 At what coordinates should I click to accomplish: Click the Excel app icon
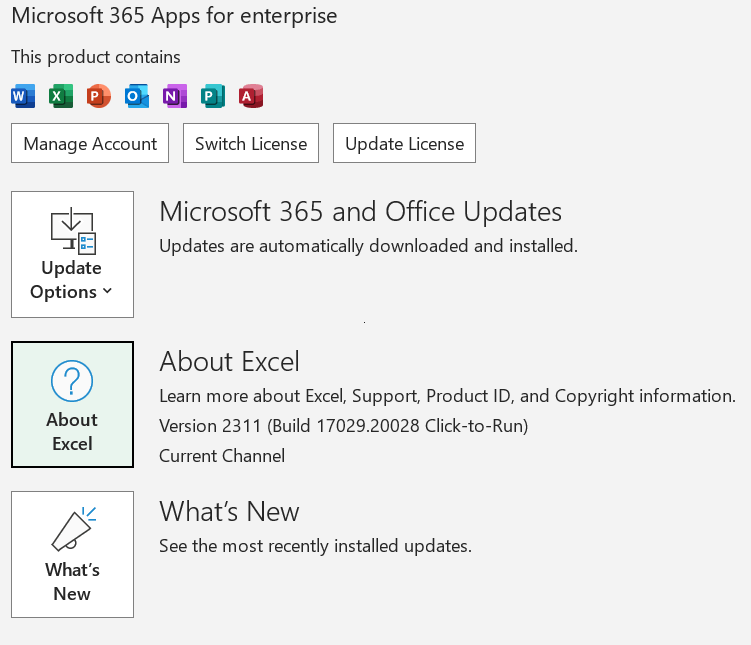[61, 96]
